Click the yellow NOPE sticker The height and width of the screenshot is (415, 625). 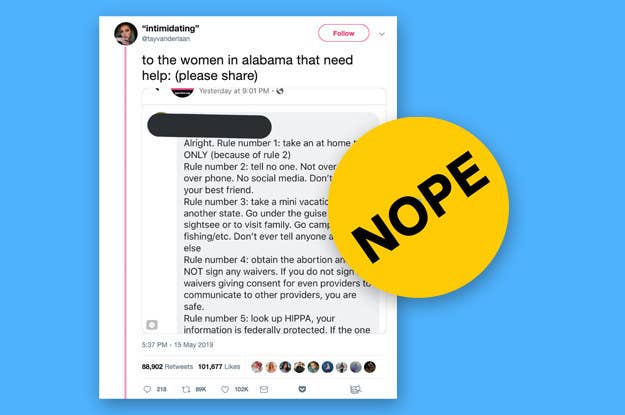pos(418,207)
